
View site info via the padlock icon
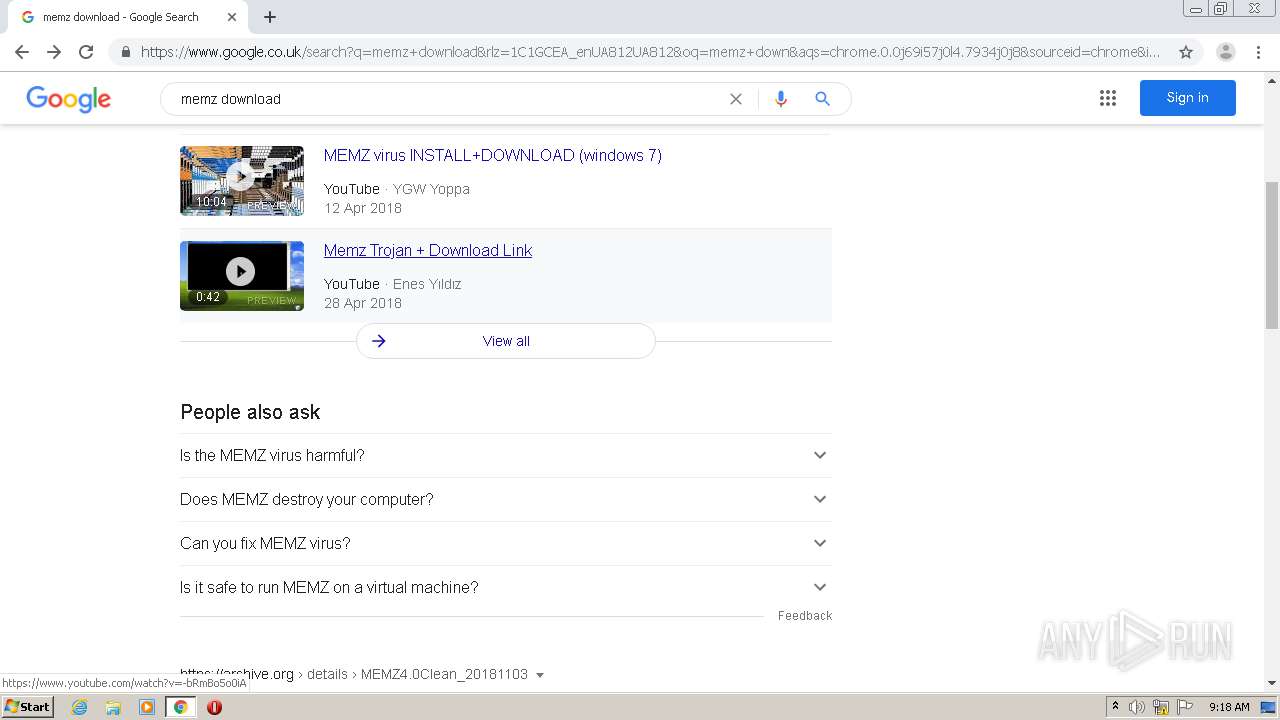pos(125,52)
